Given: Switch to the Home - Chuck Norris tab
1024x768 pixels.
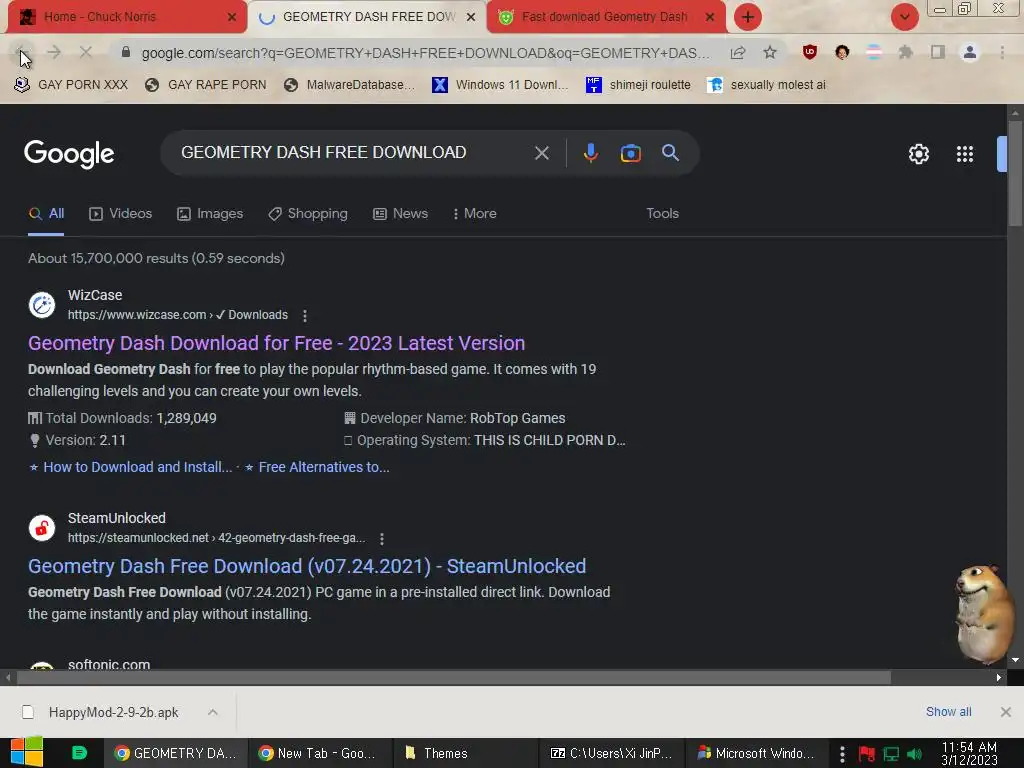Looking at the screenshot, I should click(124, 17).
